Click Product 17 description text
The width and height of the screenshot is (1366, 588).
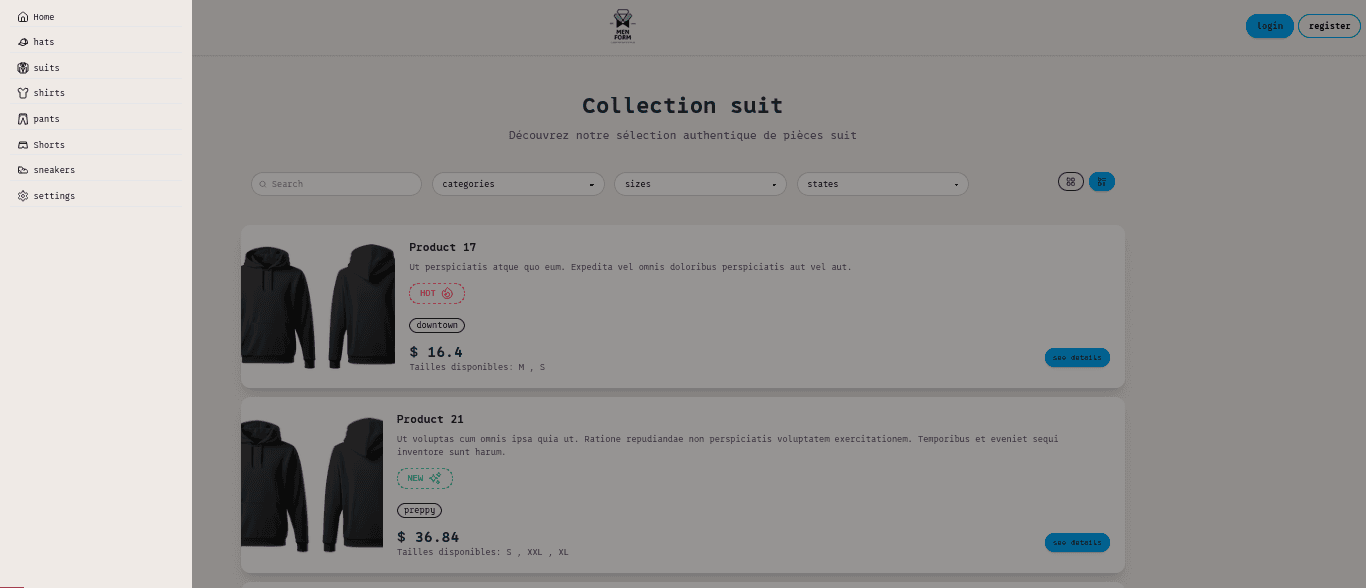point(630,267)
